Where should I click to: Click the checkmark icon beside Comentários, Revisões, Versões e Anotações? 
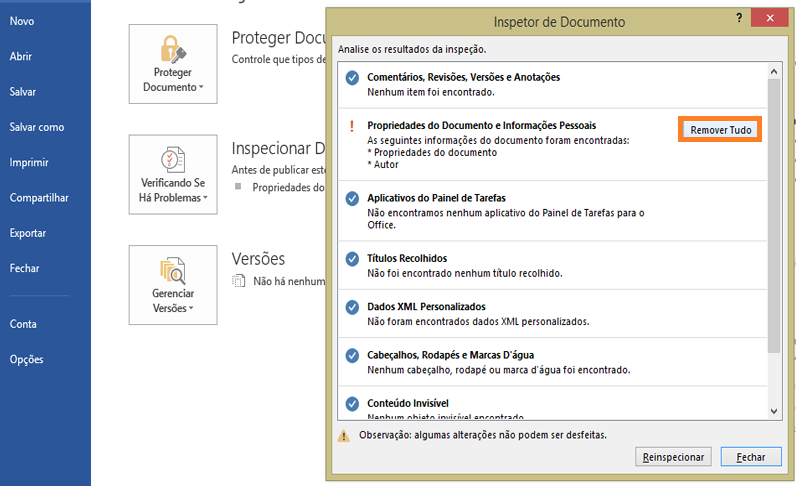(x=352, y=78)
